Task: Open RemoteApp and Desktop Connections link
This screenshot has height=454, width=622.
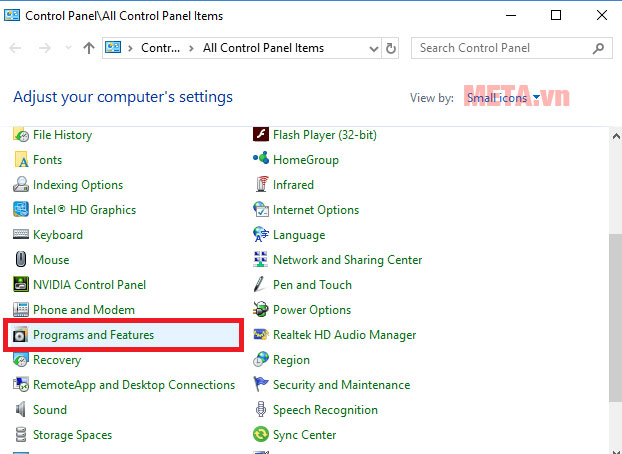Action: (x=134, y=385)
